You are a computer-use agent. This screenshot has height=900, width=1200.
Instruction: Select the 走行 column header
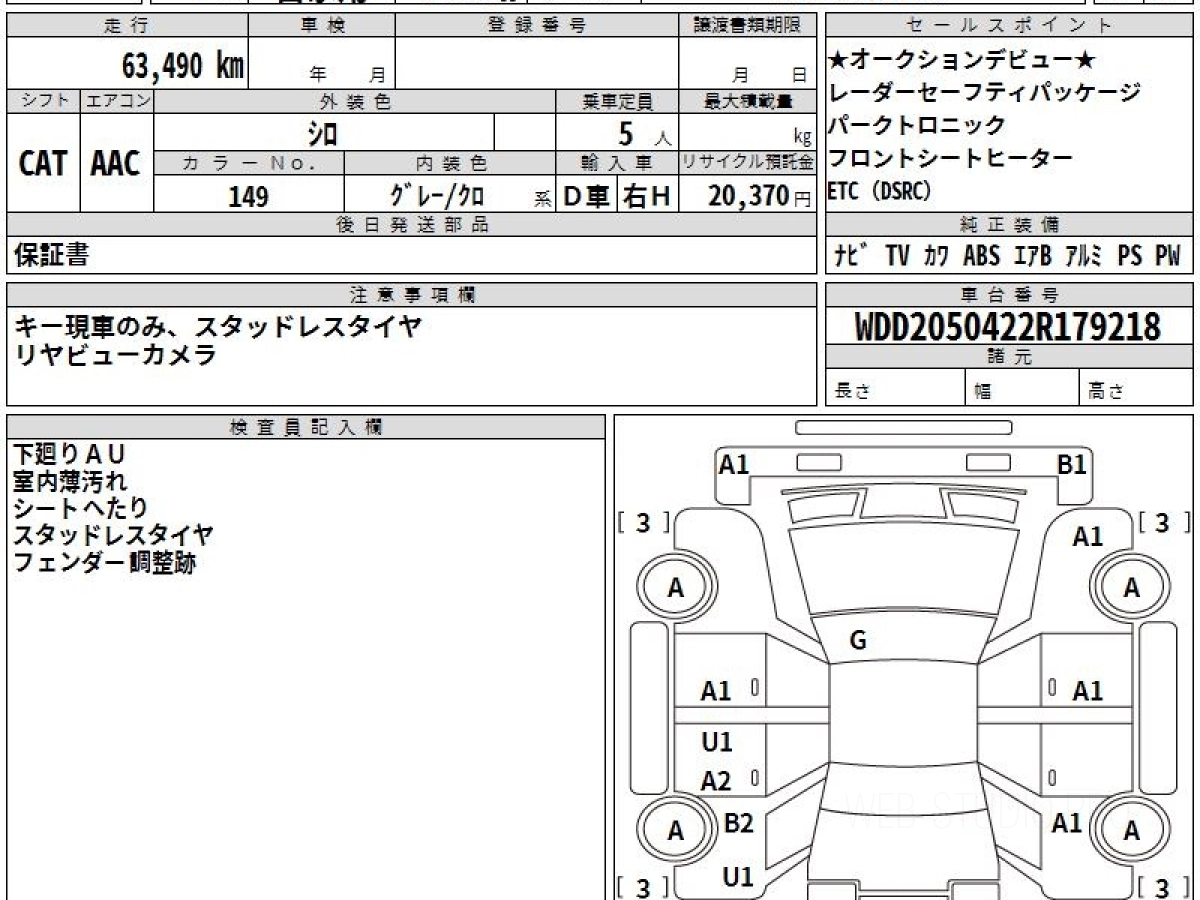point(127,26)
